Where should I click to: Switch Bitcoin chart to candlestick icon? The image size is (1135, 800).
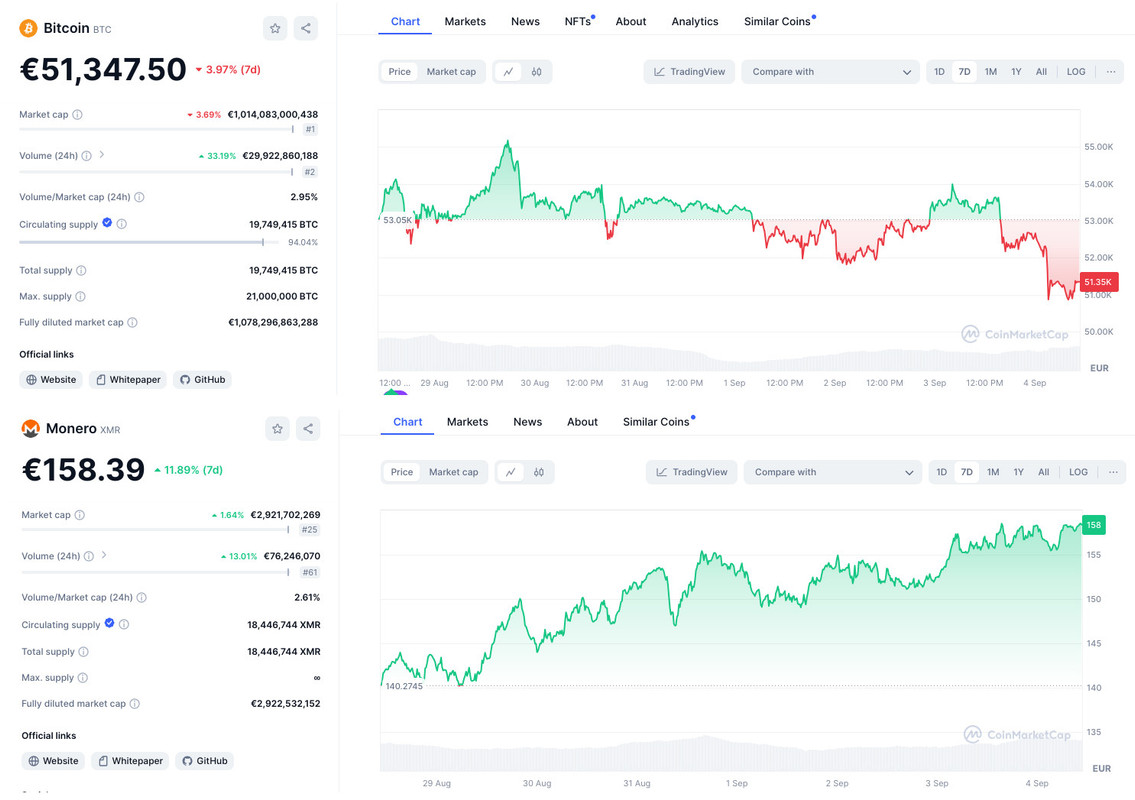pyautogui.click(x=536, y=72)
